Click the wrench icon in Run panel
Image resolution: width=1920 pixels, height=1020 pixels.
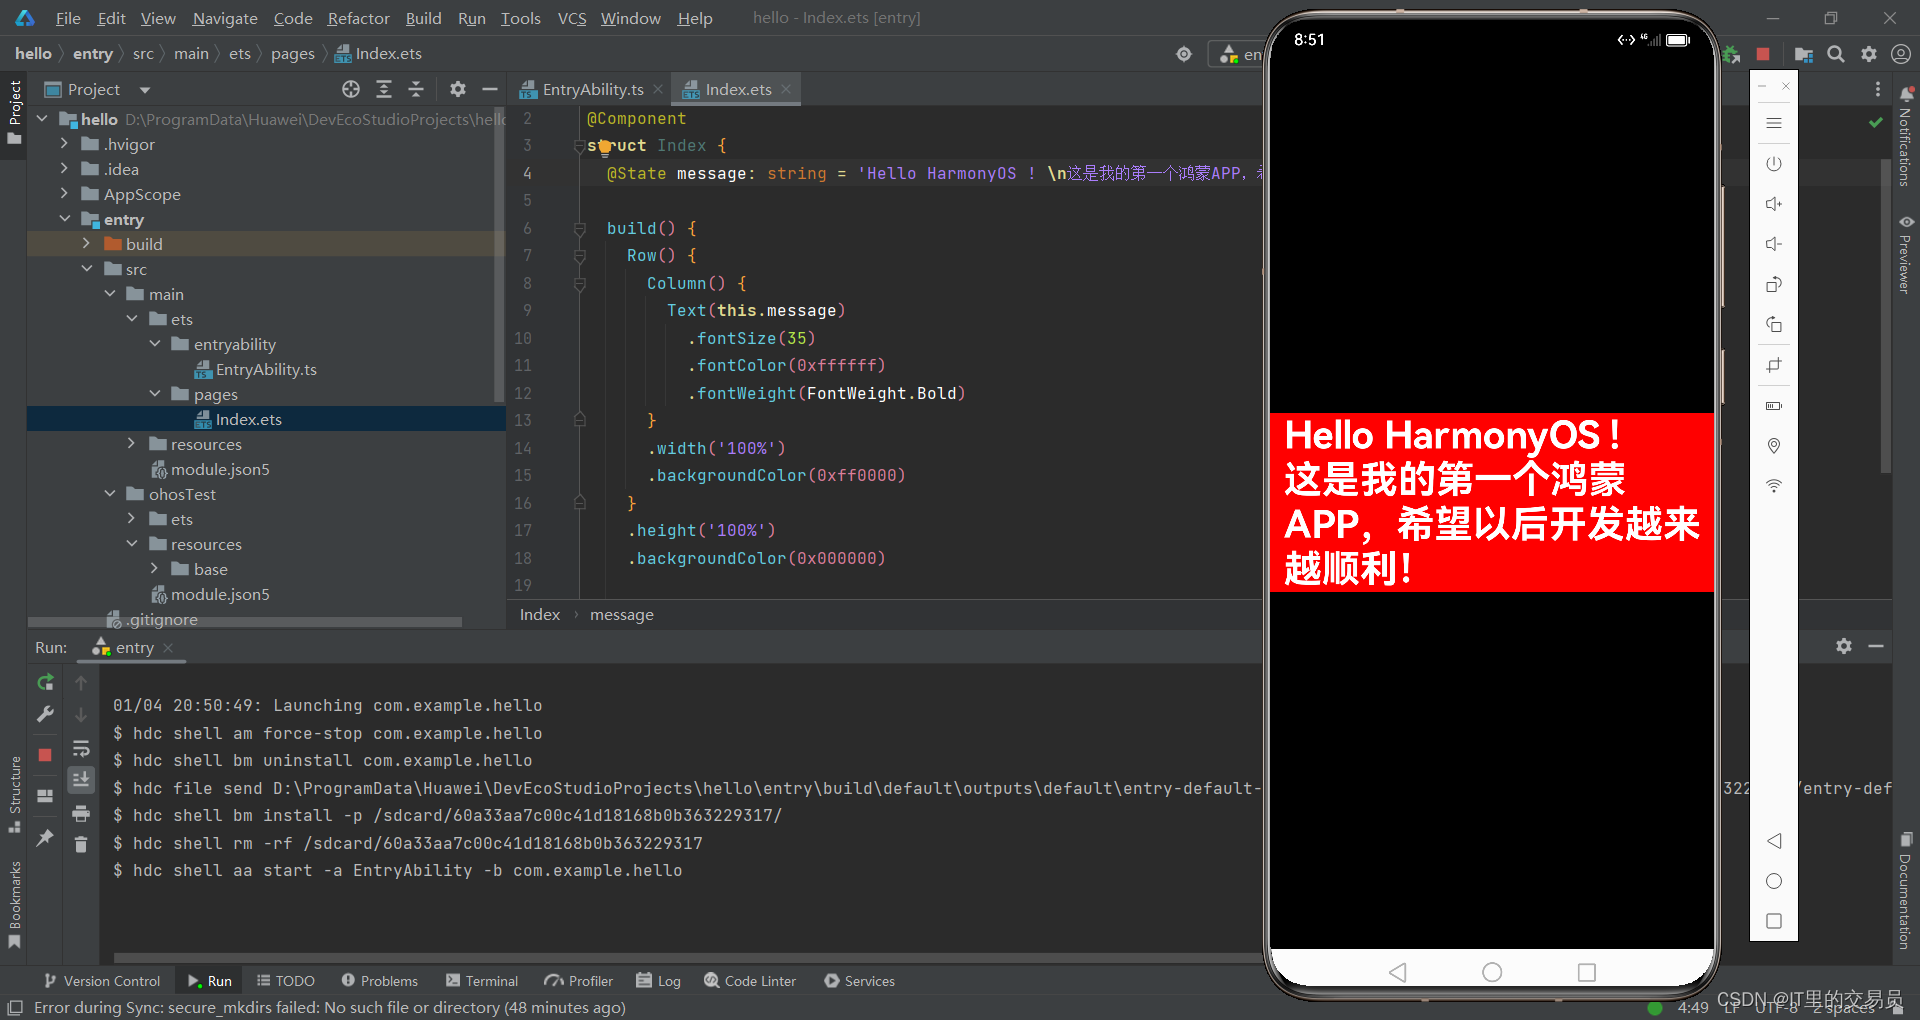coord(45,714)
